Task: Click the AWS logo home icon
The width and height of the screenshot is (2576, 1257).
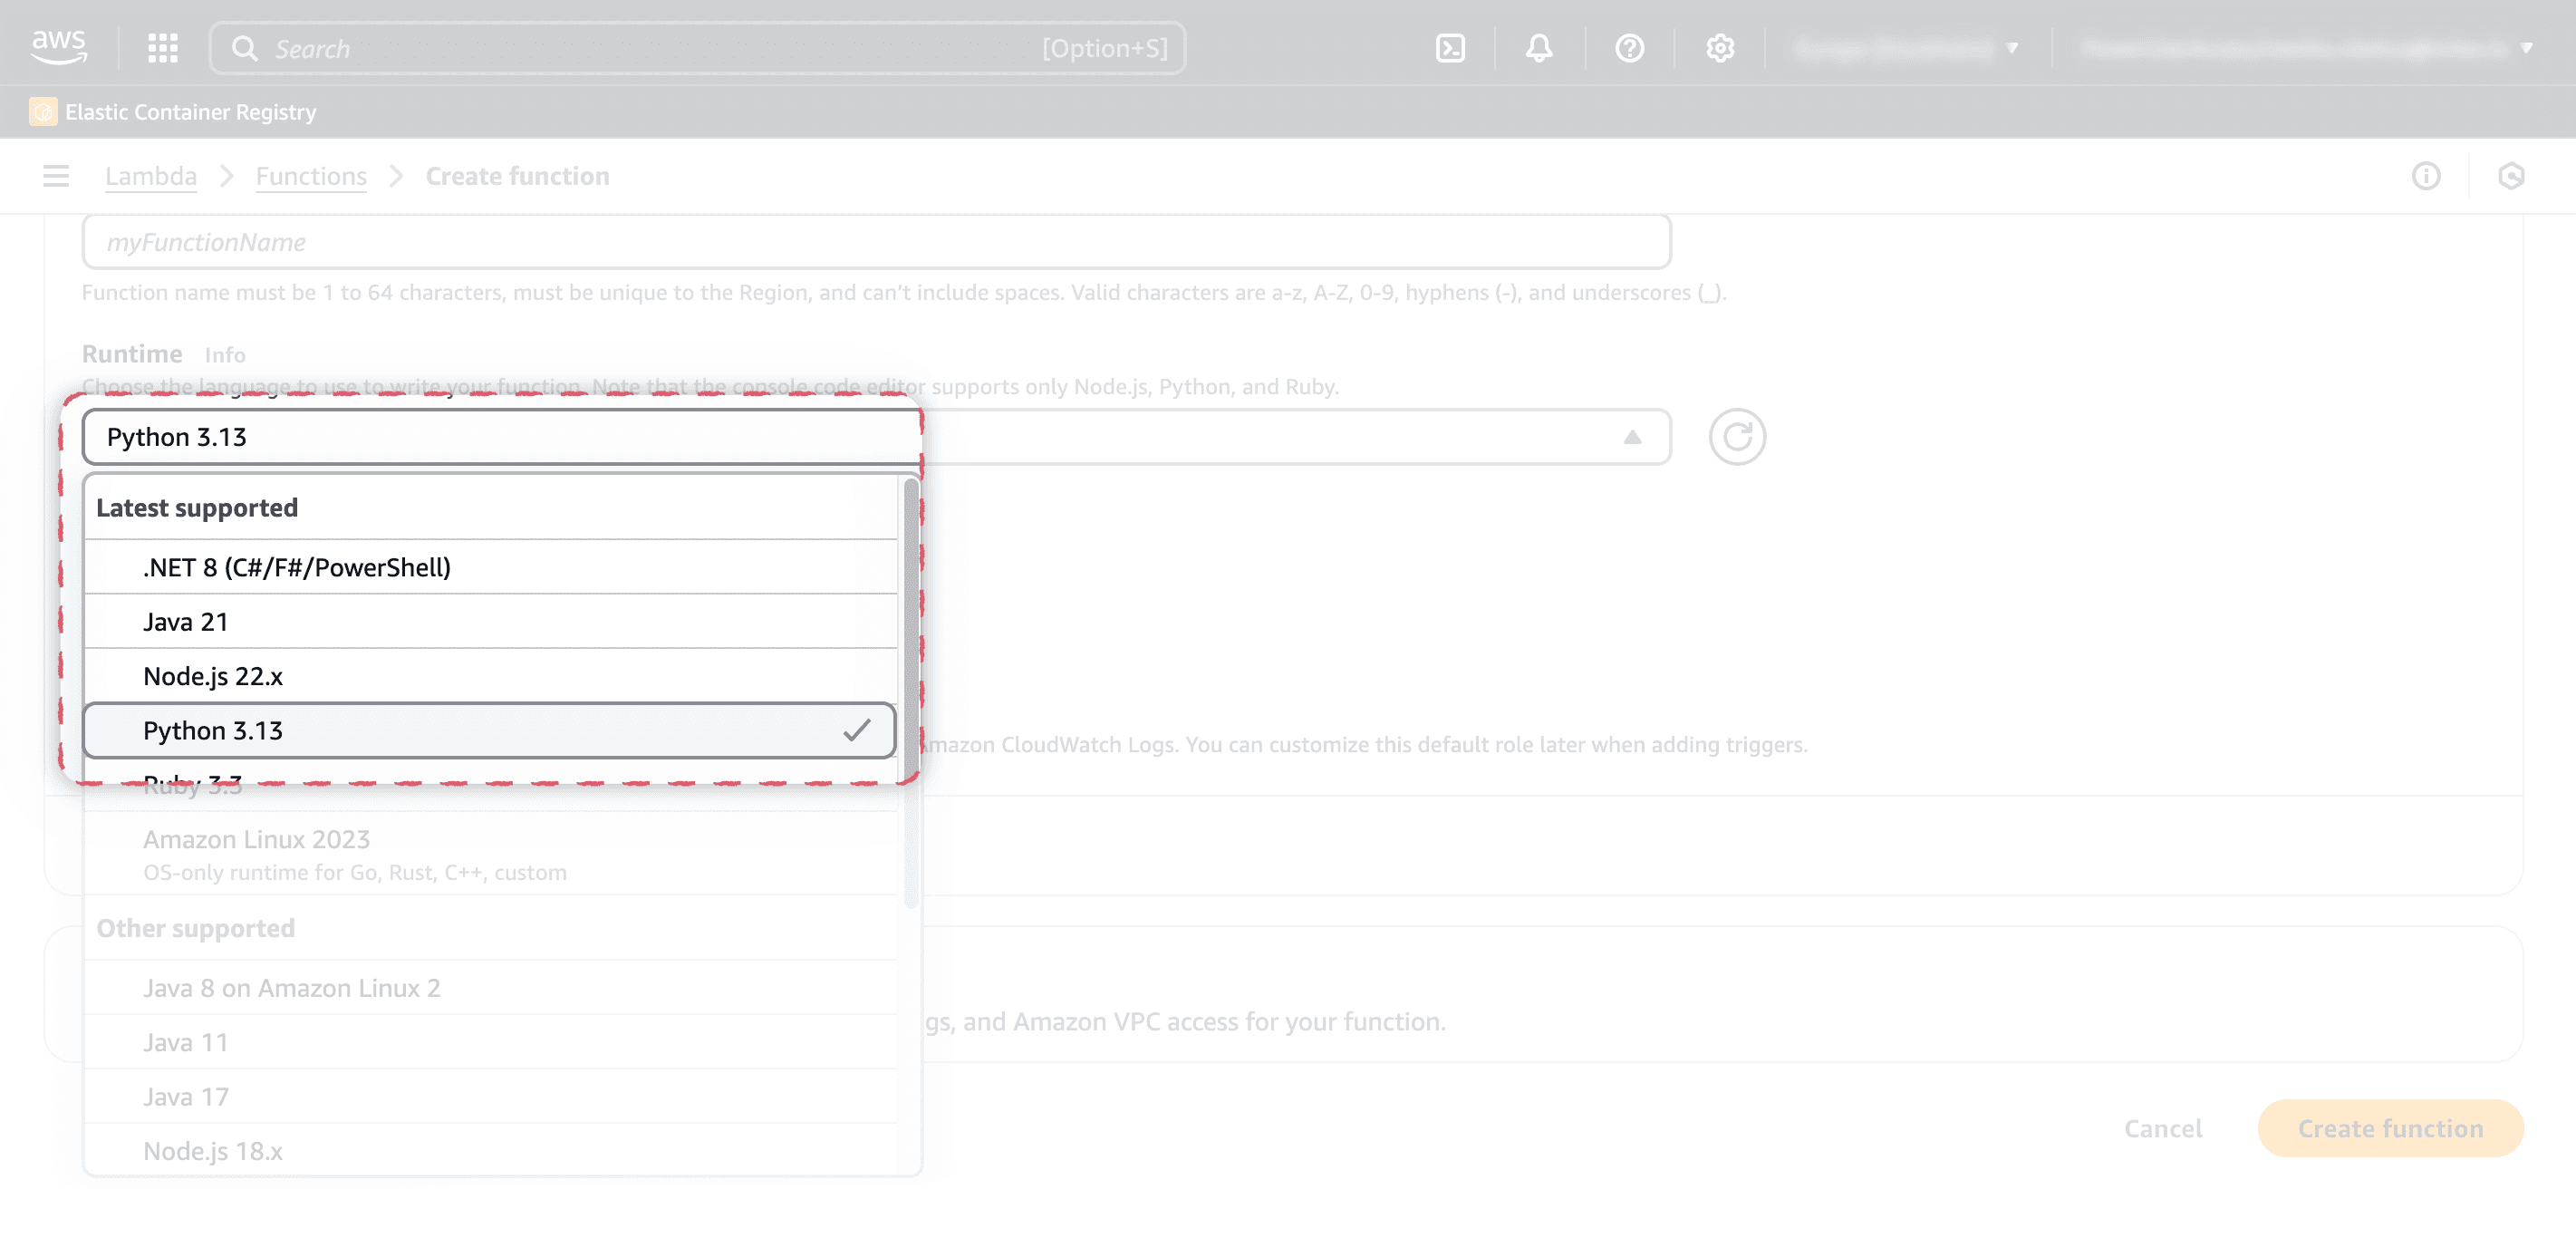Action: (59, 47)
